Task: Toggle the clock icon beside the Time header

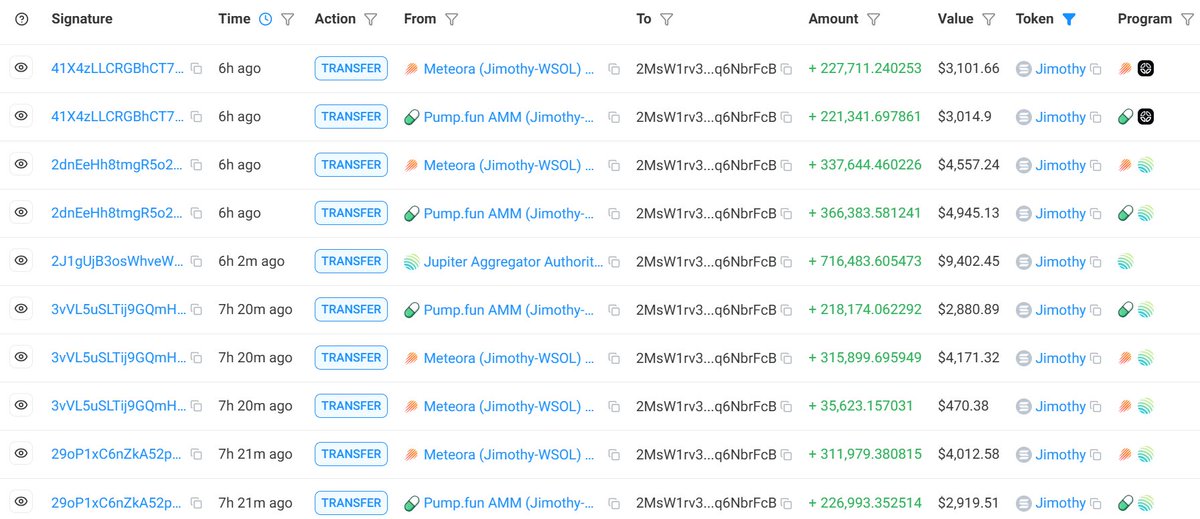Action: [x=265, y=19]
